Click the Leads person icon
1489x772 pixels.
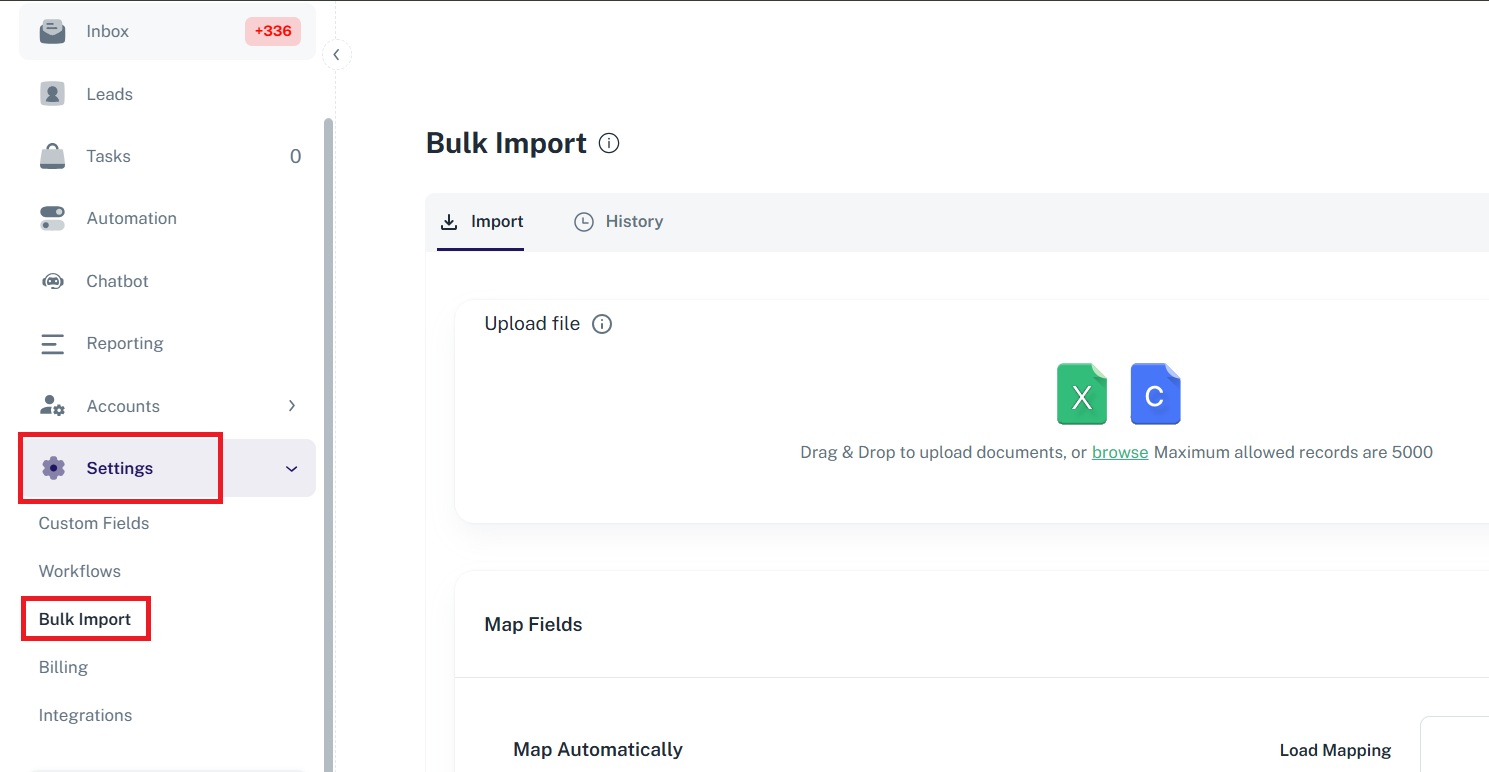pyautogui.click(x=52, y=94)
